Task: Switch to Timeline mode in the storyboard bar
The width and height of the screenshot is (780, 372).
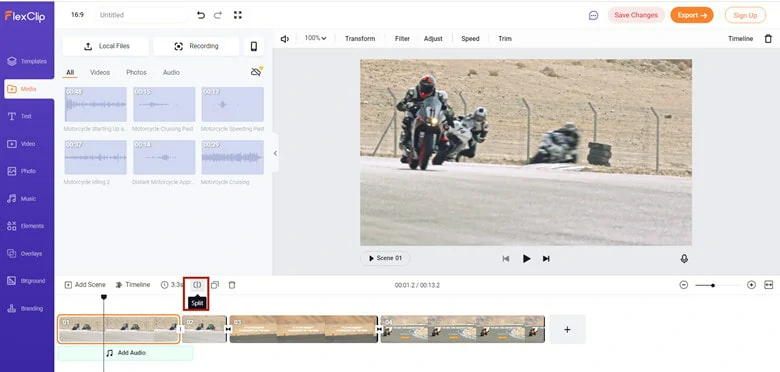Action: (x=133, y=285)
